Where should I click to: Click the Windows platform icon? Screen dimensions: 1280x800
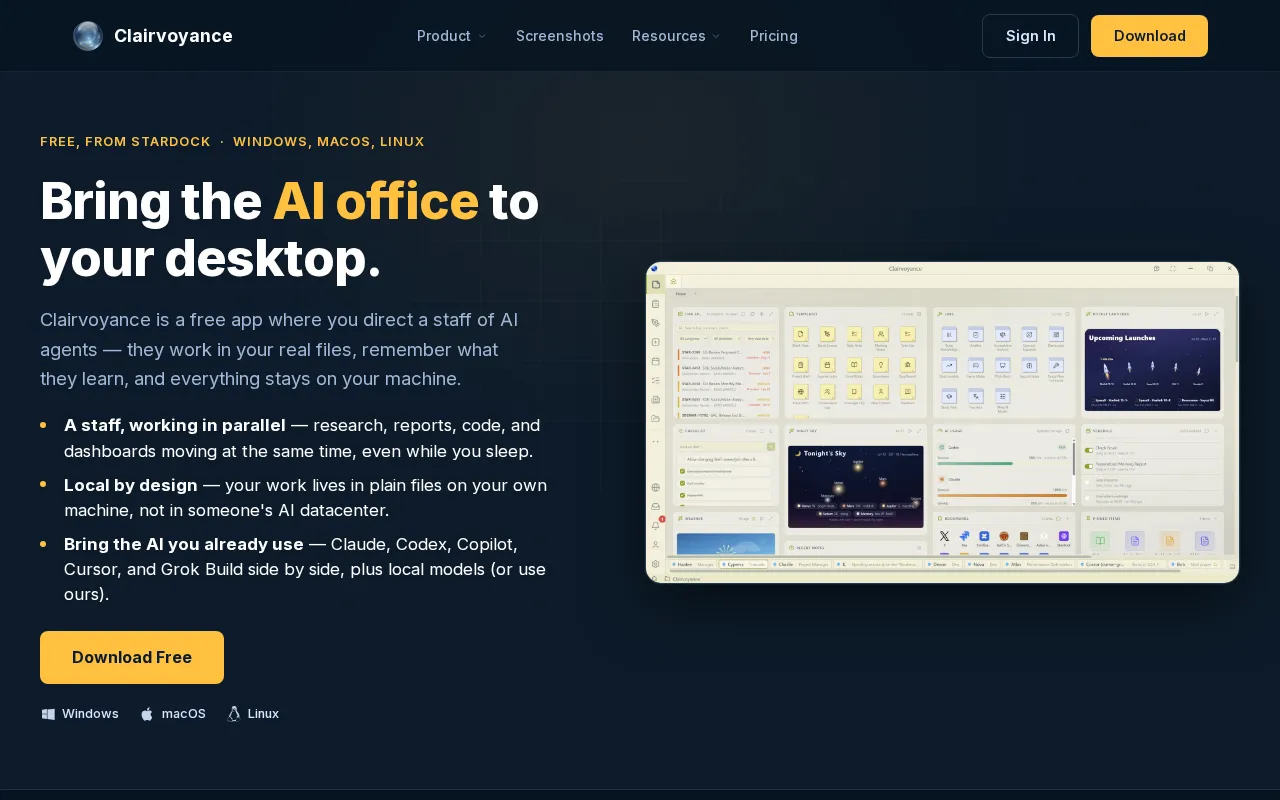[48, 714]
